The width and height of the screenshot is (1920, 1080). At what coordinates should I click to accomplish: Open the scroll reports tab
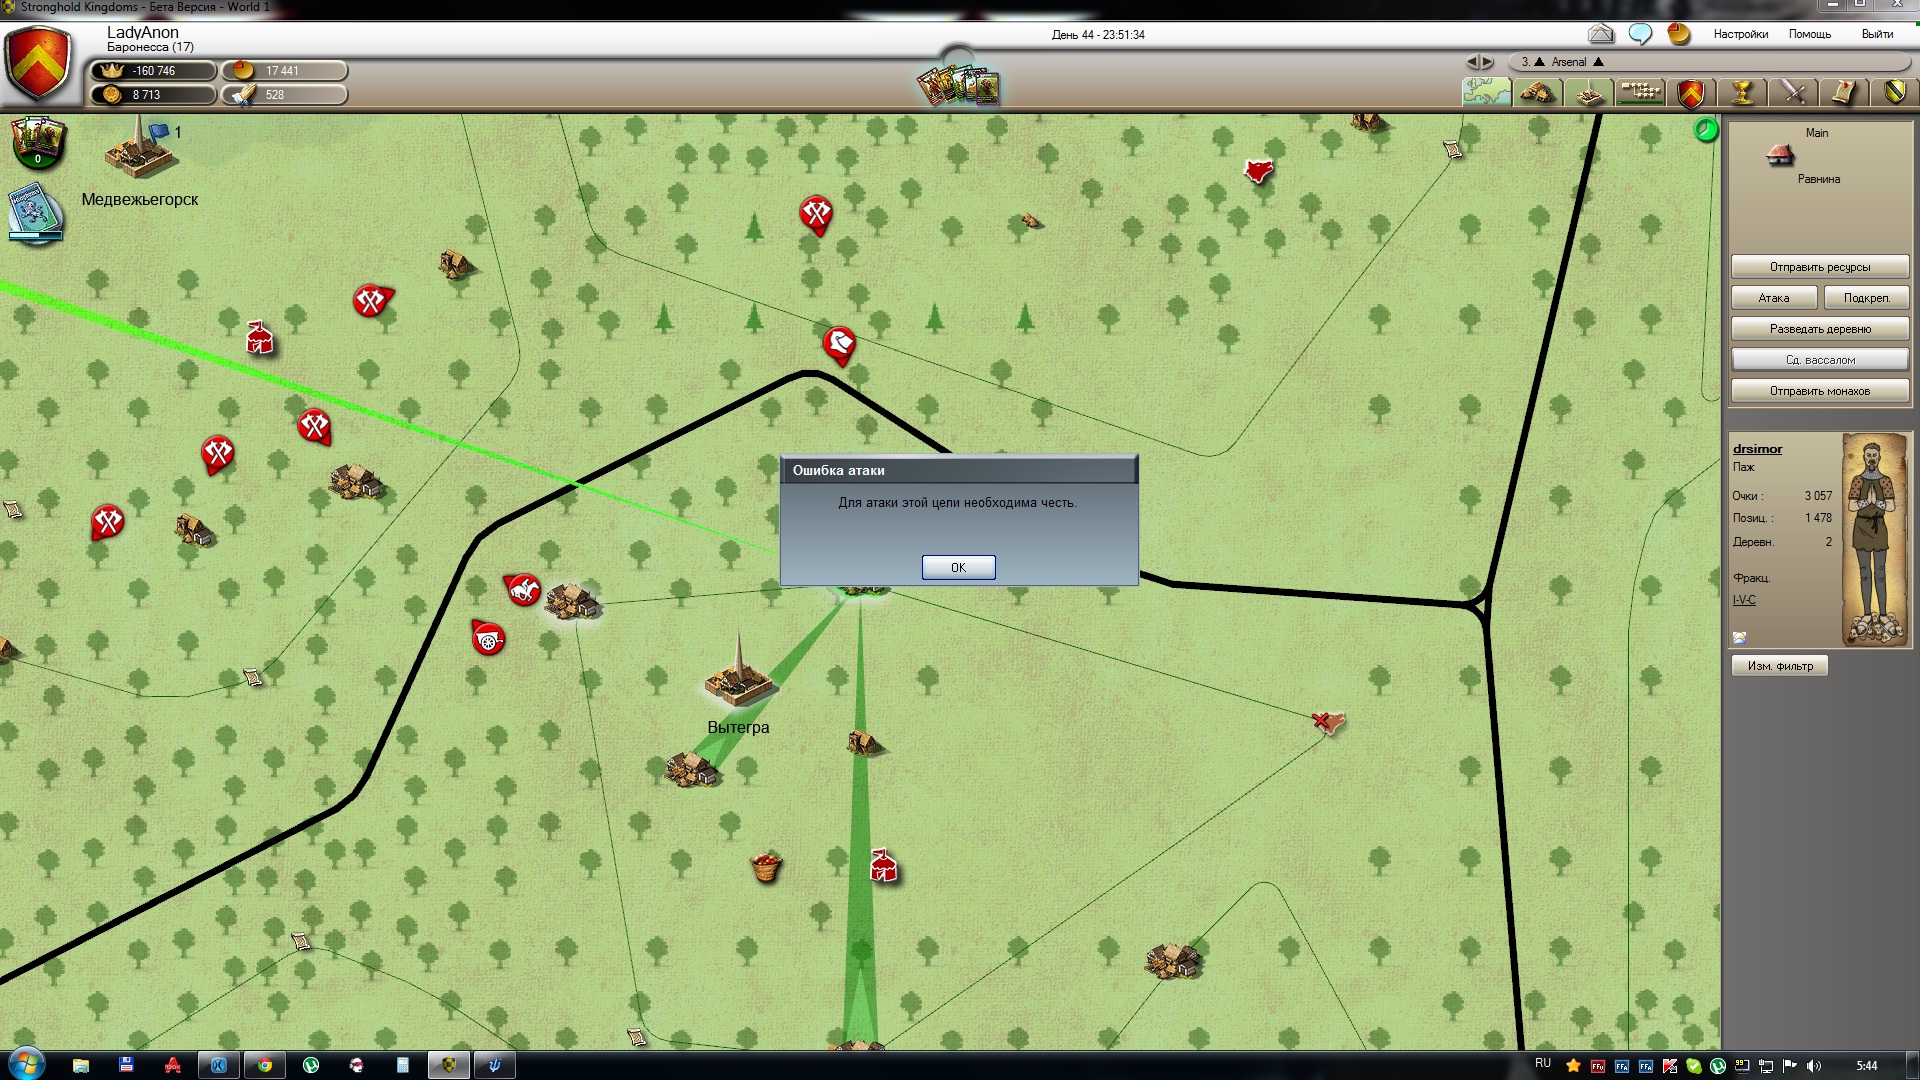click(x=1843, y=93)
